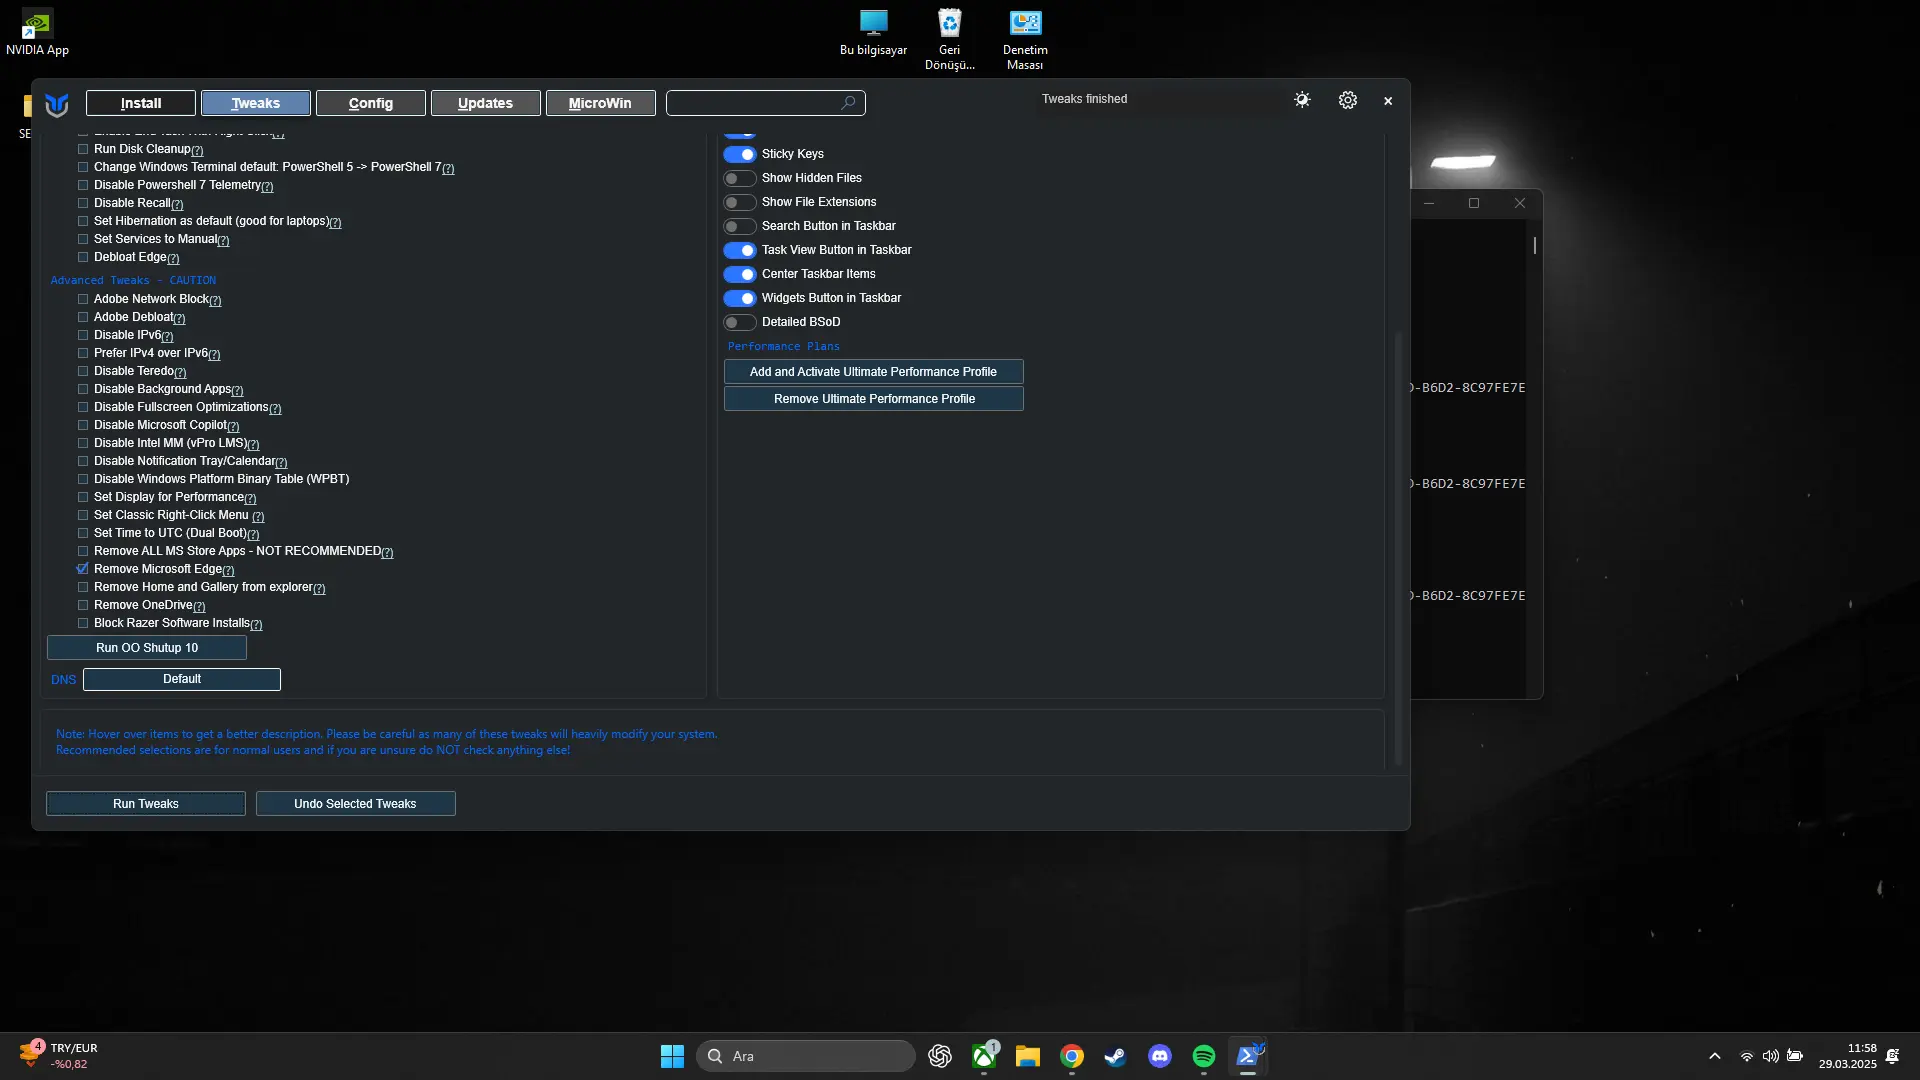Screen dimensions: 1920x1080
Task: Check Set Services to Manual checkbox
Action: click(x=83, y=239)
